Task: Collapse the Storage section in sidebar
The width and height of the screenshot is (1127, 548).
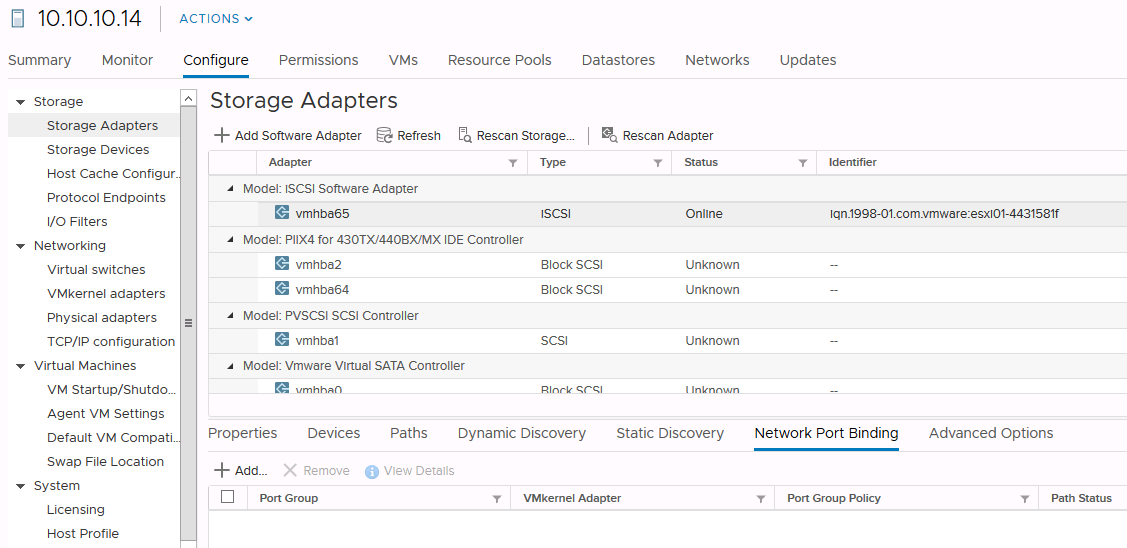Action: 20,102
